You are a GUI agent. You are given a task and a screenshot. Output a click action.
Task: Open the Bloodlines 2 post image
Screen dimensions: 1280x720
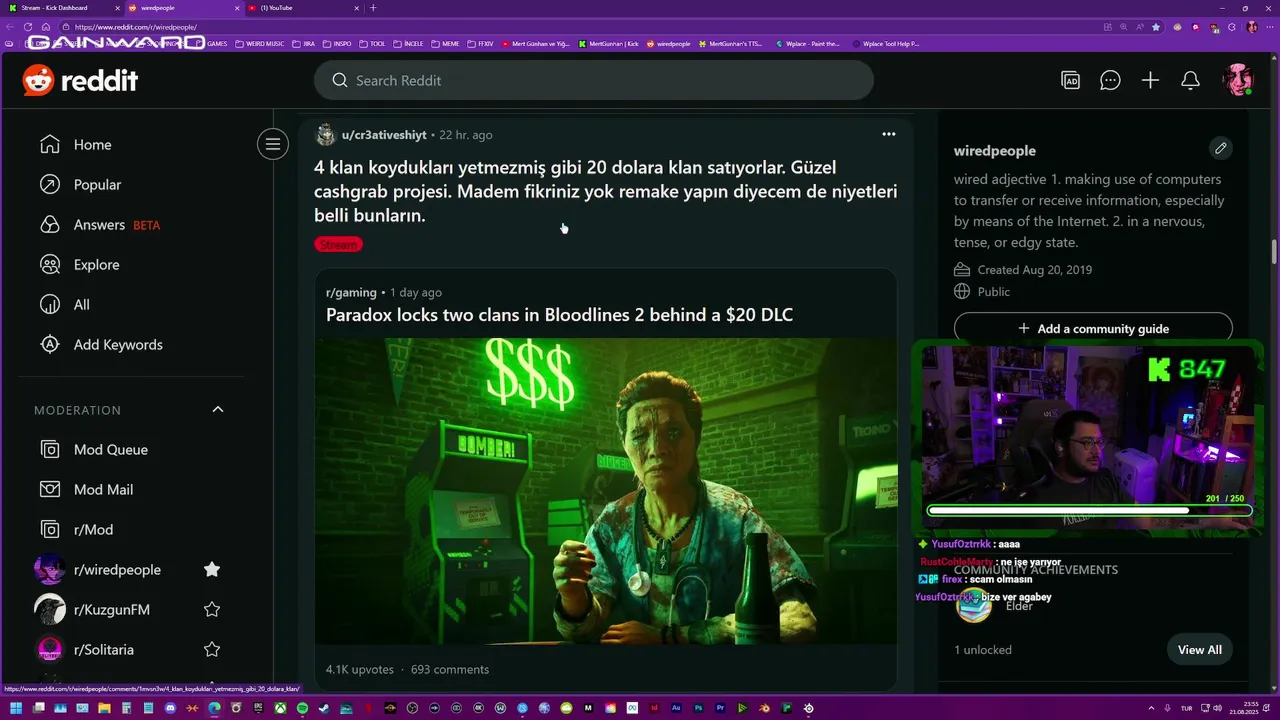coord(606,491)
